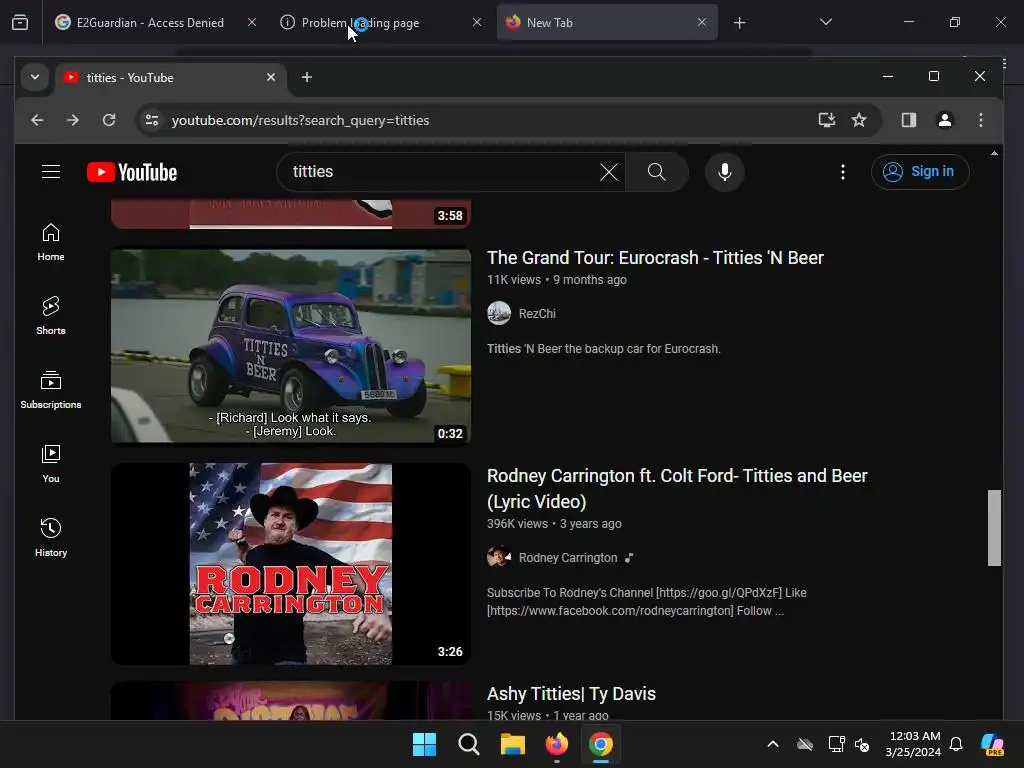Screen dimensions: 1024x768
Task: Toggle Chrome side panel
Action: pos(908,120)
